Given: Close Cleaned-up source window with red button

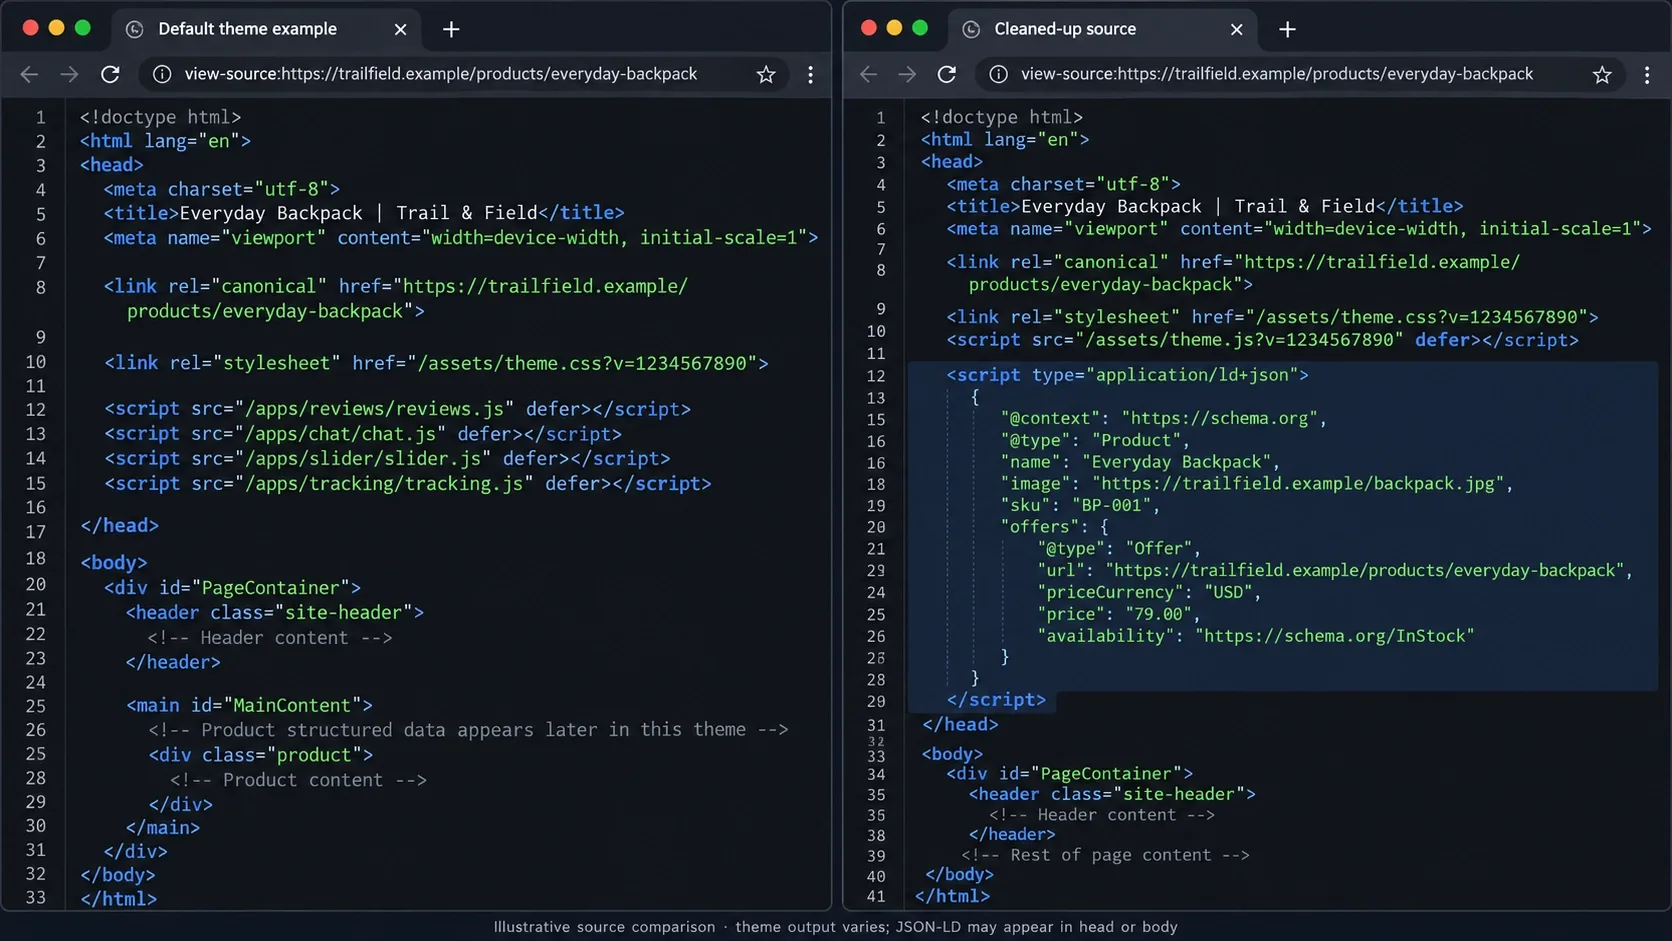Looking at the screenshot, I should tap(868, 28).
